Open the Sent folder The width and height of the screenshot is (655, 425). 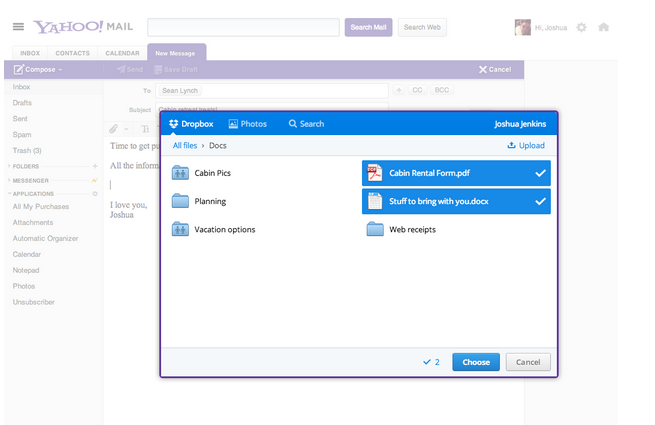[x=20, y=119]
